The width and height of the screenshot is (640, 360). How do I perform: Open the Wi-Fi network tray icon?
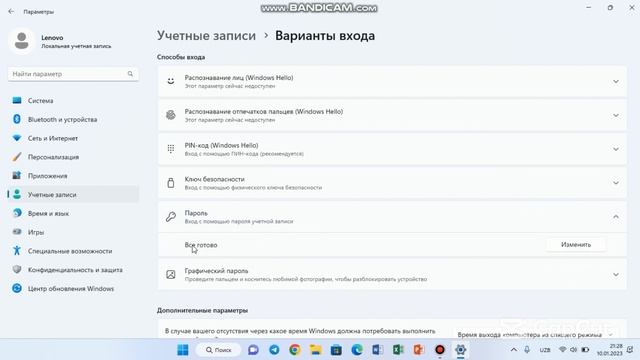pyautogui.click(x=563, y=350)
